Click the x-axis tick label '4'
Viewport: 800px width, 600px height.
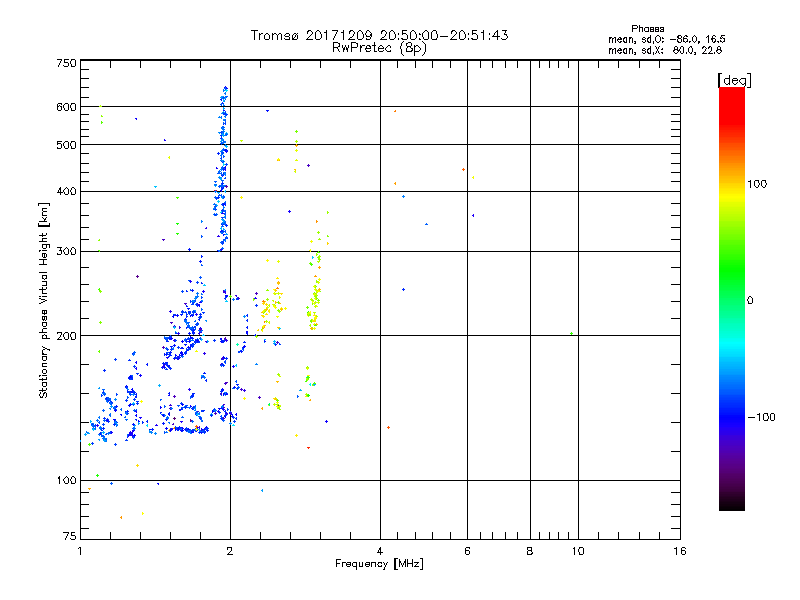click(380, 551)
